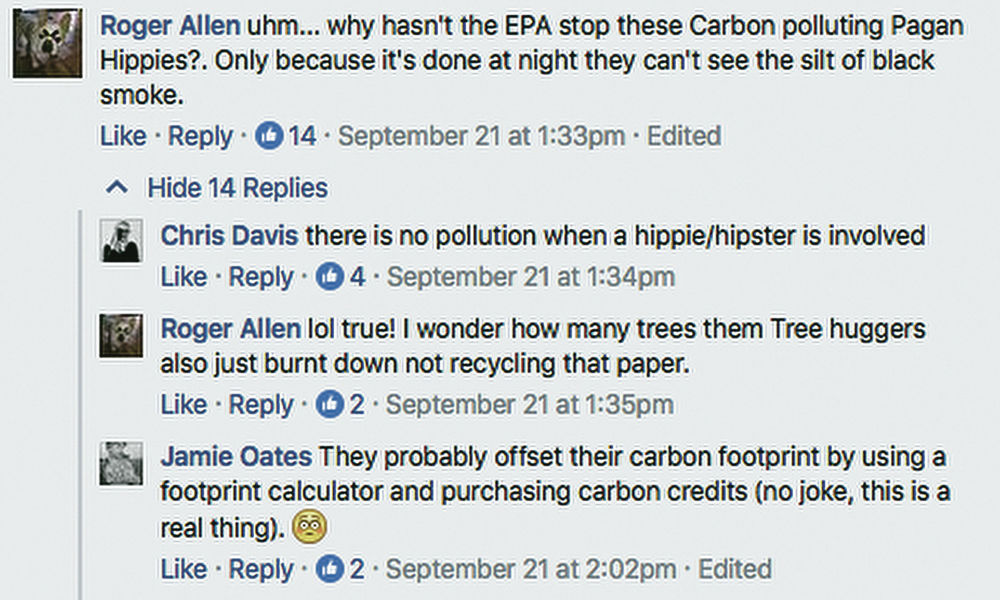The image size is (1000, 600).
Task: Click the like-count thumb icon showing 14
Action: coord(270,136)
